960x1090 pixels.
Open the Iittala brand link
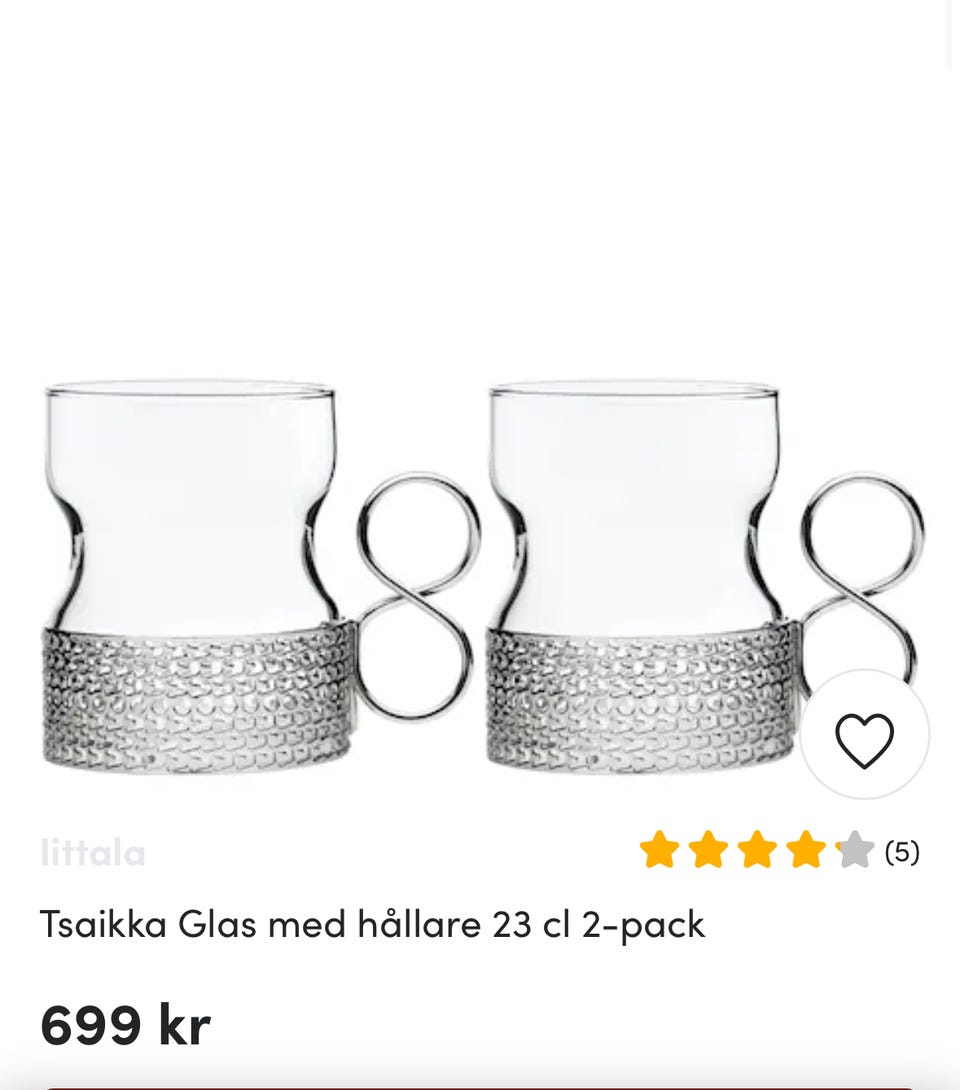[93, 853]
